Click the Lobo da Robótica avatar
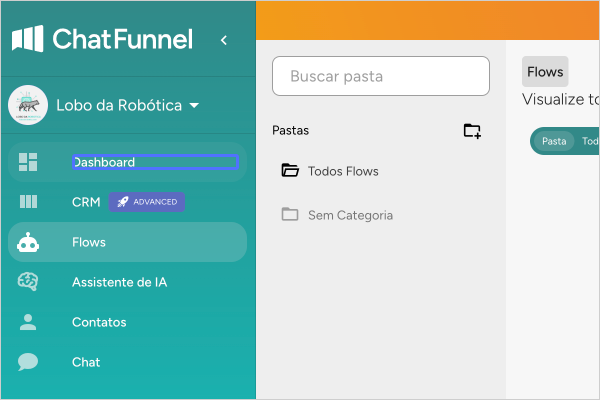Image resolution: width=600 pixels, height=400 pixels. coord(28,105)
